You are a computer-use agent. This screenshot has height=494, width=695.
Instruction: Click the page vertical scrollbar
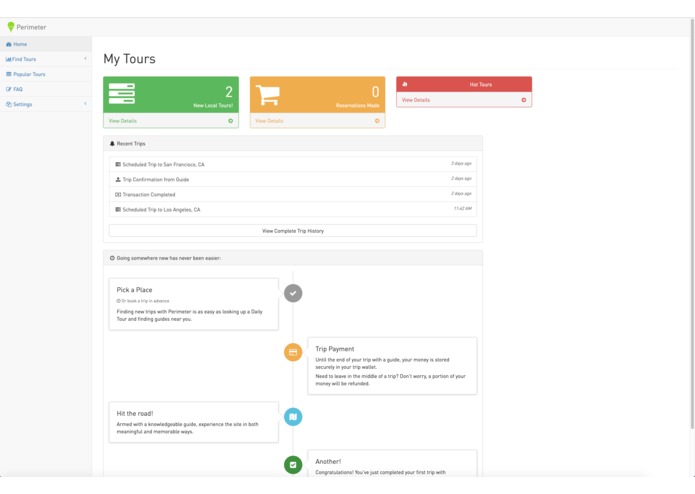(692, 226)
